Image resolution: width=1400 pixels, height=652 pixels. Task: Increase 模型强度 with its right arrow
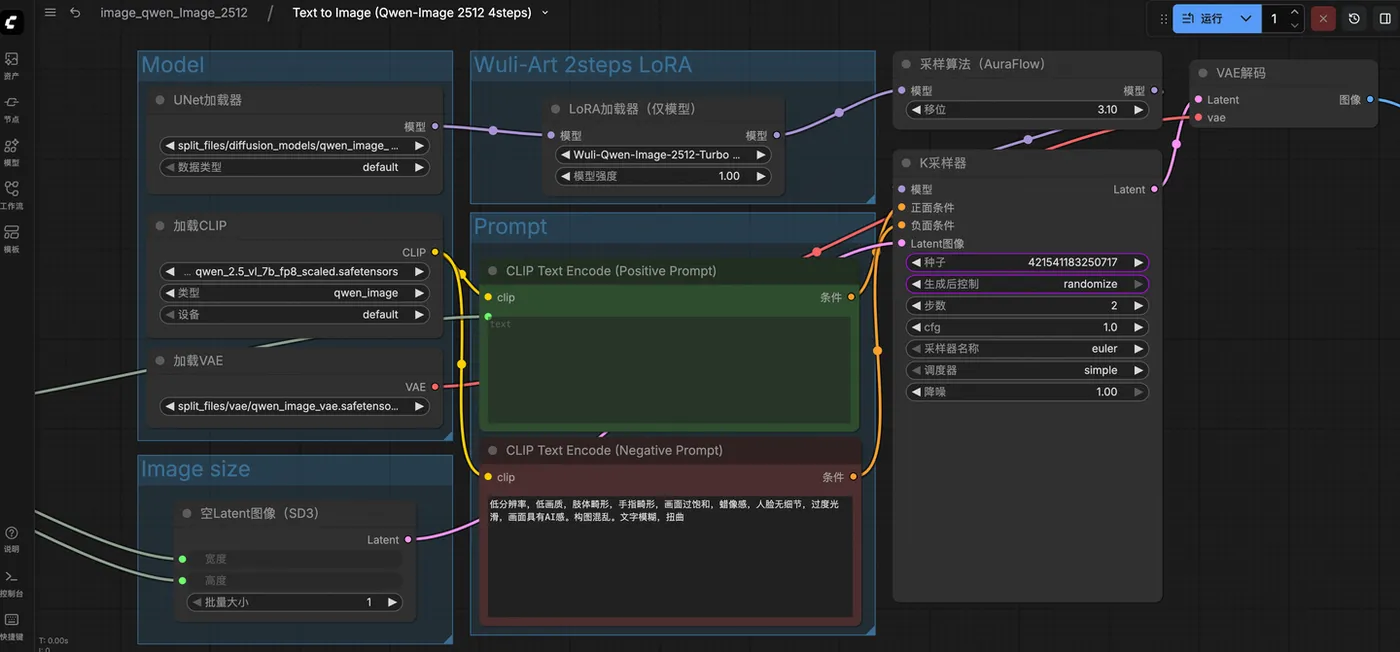[762, 176]
